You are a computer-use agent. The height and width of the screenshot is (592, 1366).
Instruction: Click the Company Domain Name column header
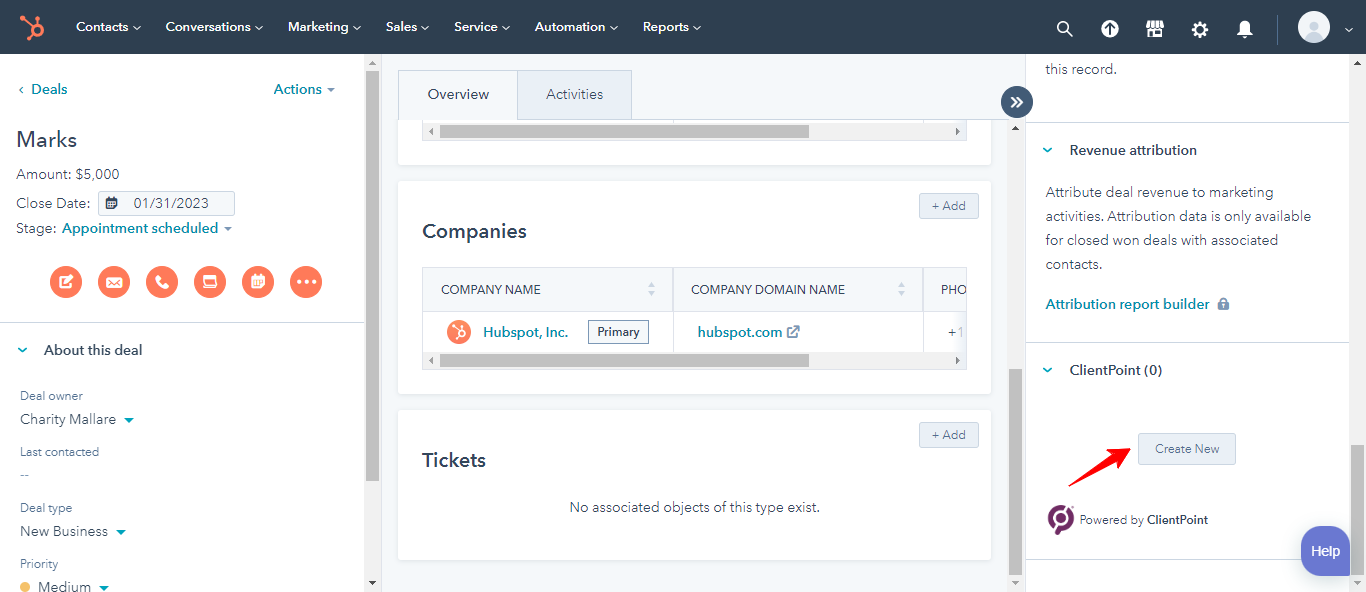click(x=798, y=290)
